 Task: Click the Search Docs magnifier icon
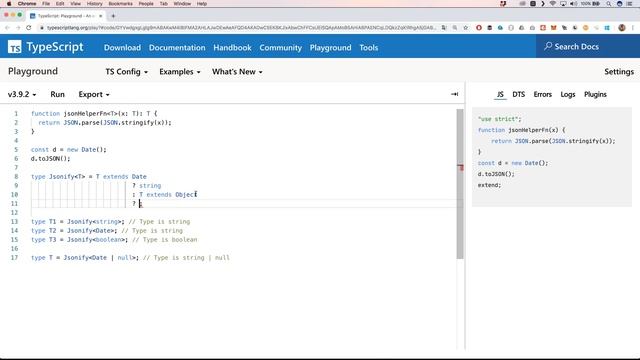[548, 46]
